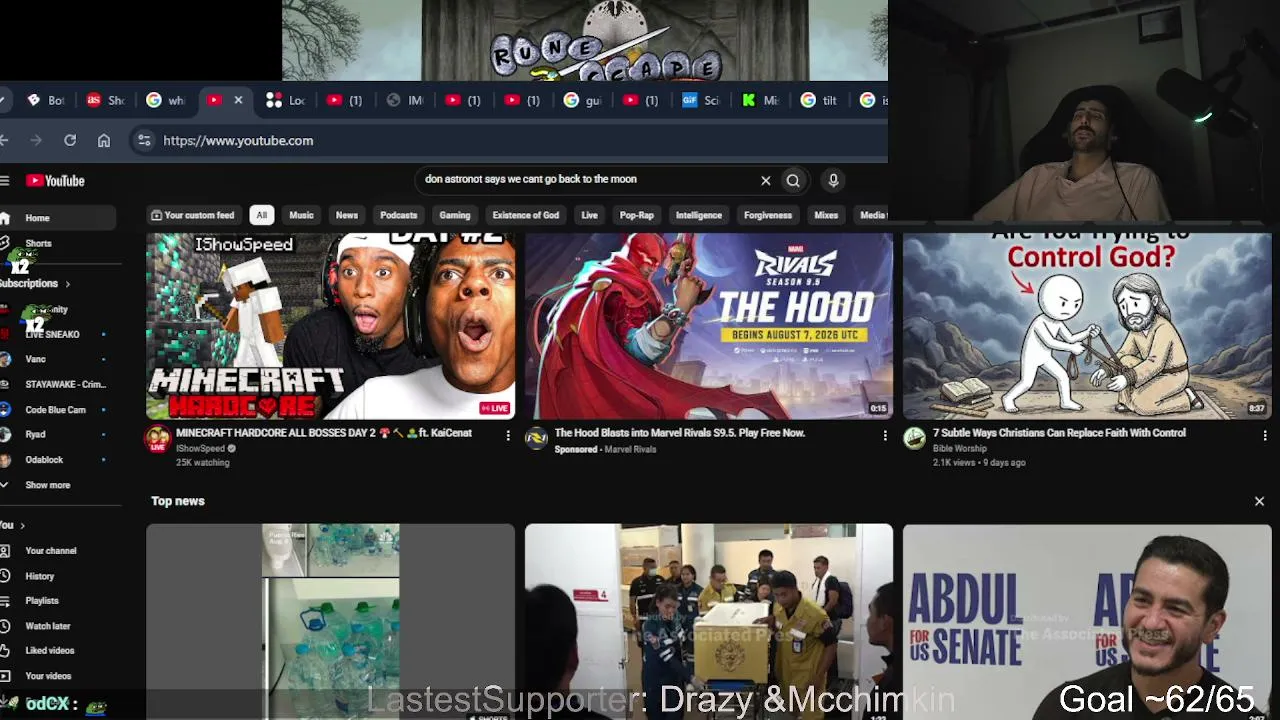Open the YouTube guide hamburger menu
Viewport: 1280px width, 720px height.
tap(5, 181)
